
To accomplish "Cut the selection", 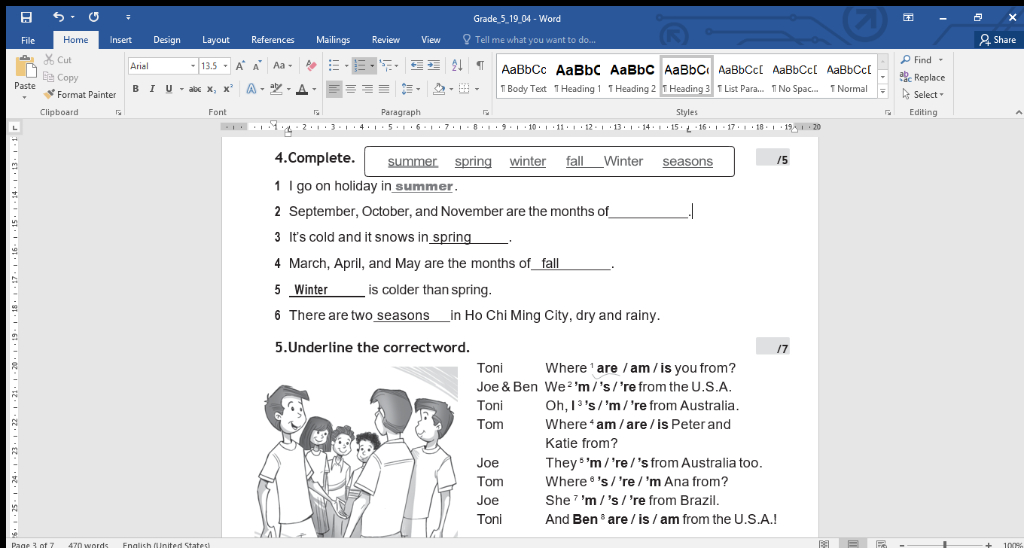I will coord(57,60).
